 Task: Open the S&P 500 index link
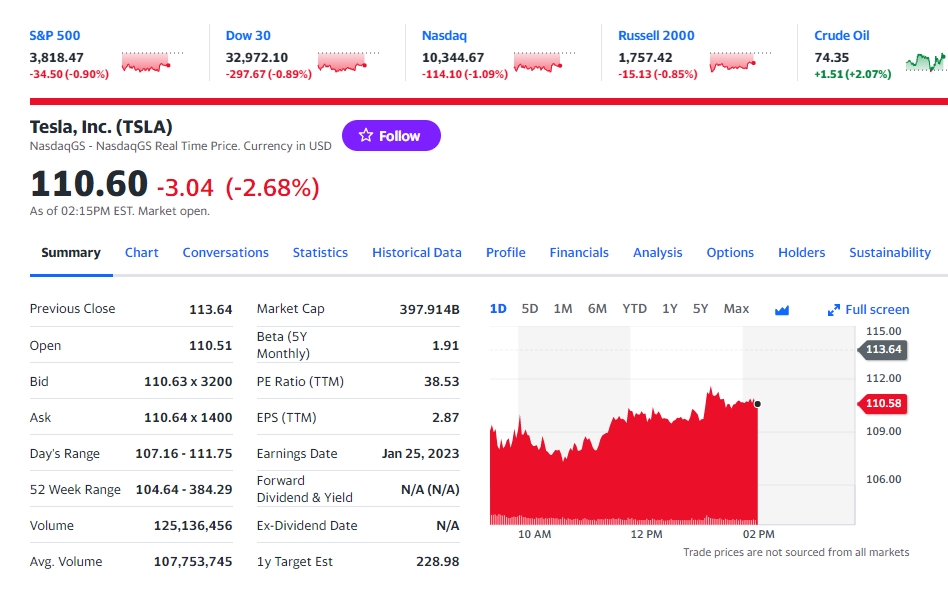coord(55,36)
